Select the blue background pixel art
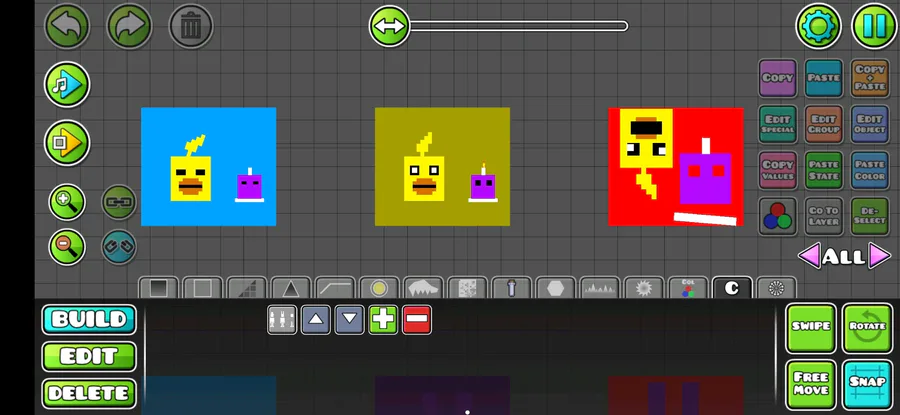 pyautogui.click(x=208, y=166)
